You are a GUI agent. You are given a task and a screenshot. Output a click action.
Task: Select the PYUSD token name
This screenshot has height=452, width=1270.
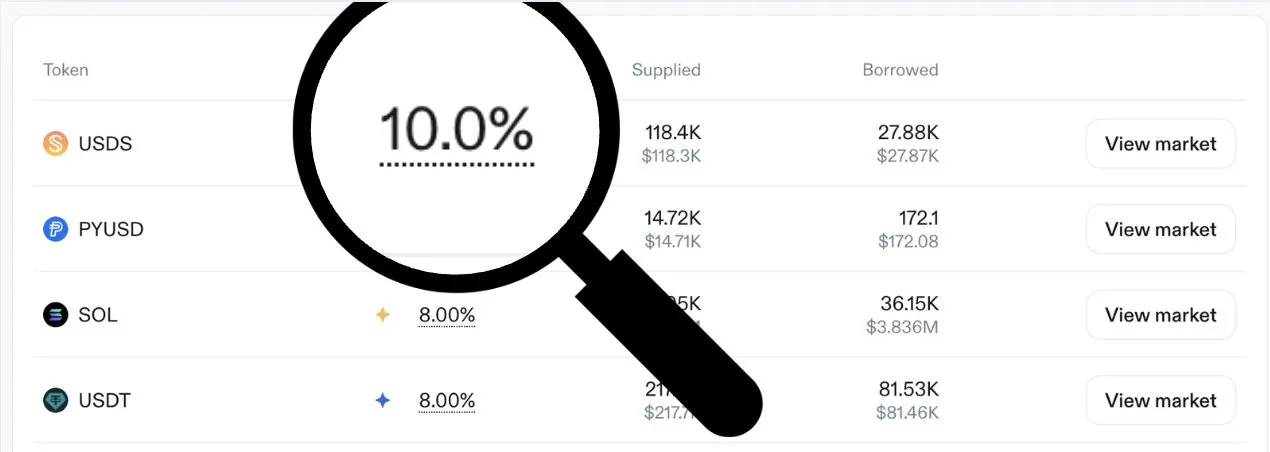click(111, 229)
